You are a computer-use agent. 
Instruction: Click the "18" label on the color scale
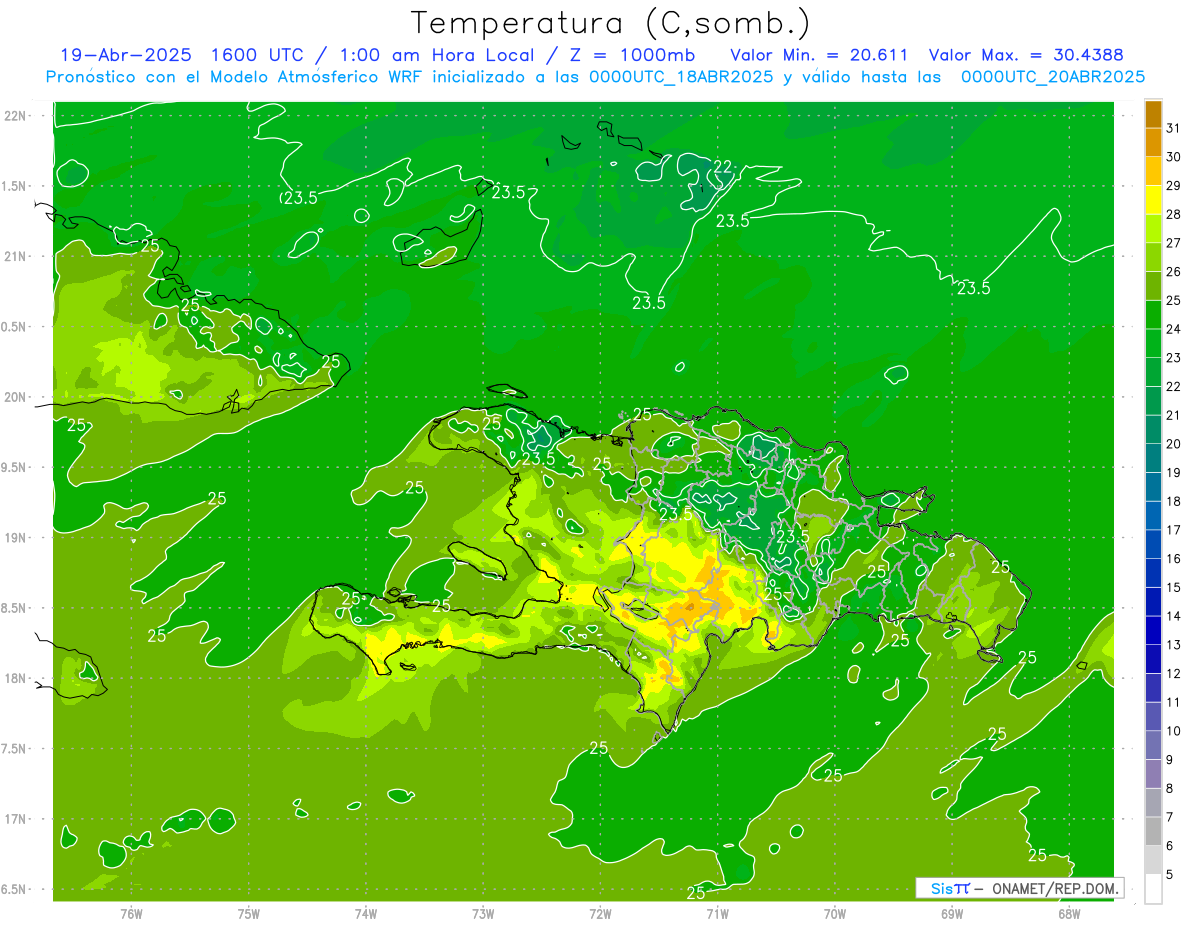pyautogui.click(x=1174, y=501)
